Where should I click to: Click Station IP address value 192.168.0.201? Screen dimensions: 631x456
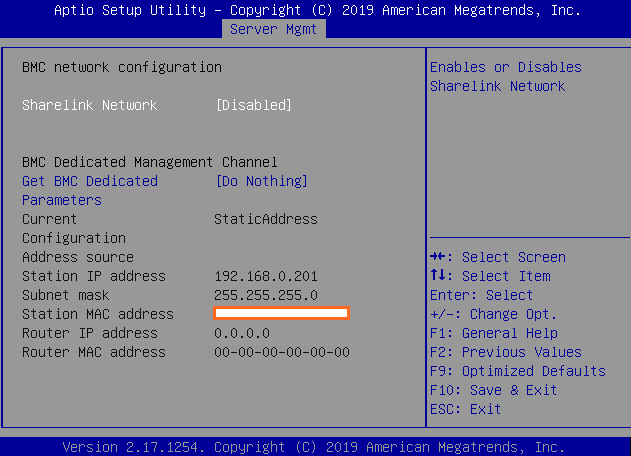266,276
